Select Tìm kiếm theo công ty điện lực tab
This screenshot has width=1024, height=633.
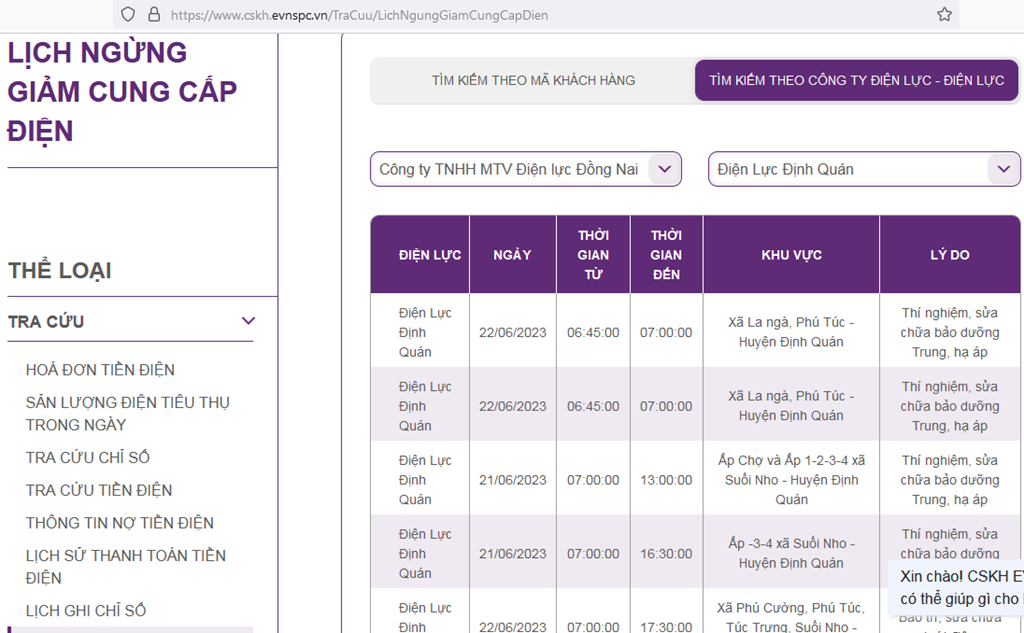click(856, 80)
